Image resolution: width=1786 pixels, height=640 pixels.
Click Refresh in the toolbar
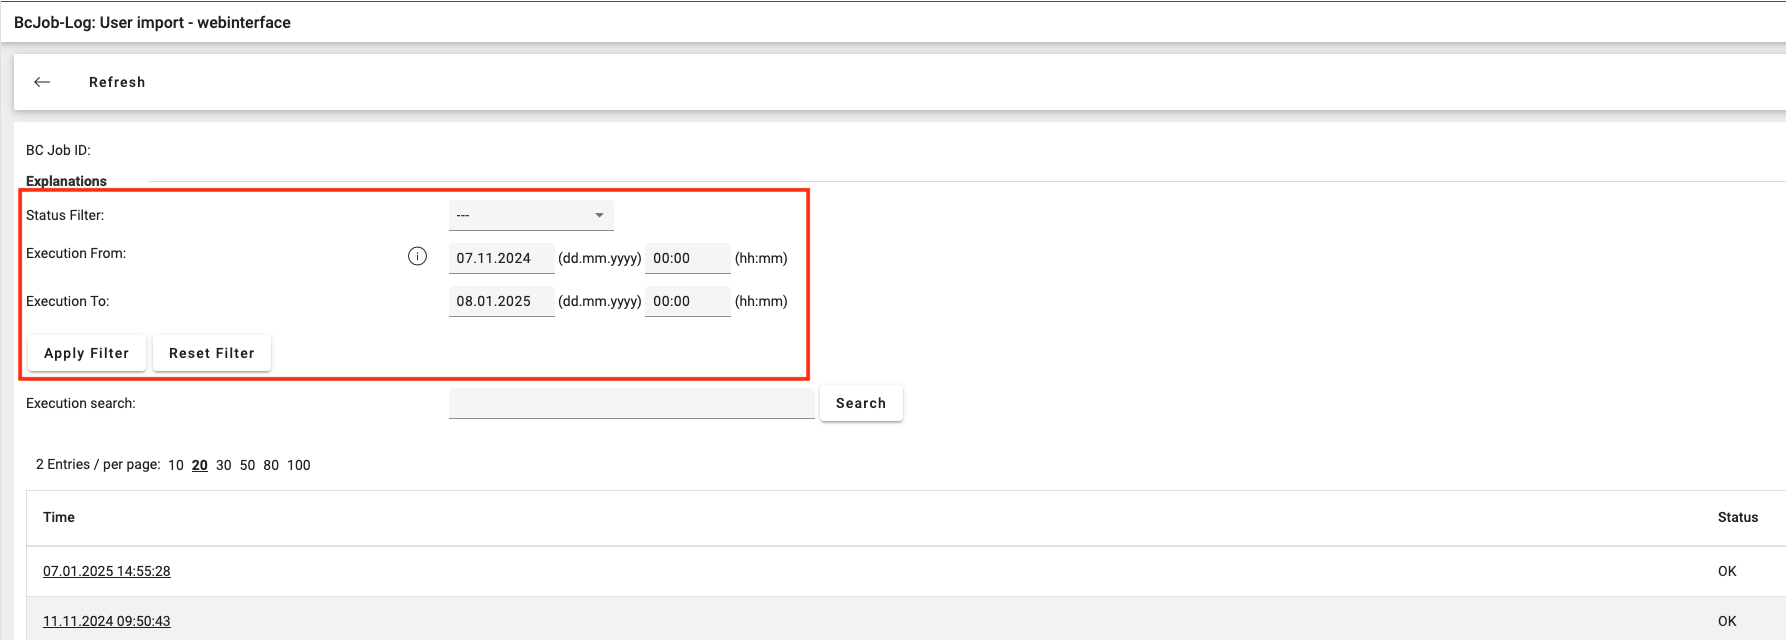(x=117, y=82)
